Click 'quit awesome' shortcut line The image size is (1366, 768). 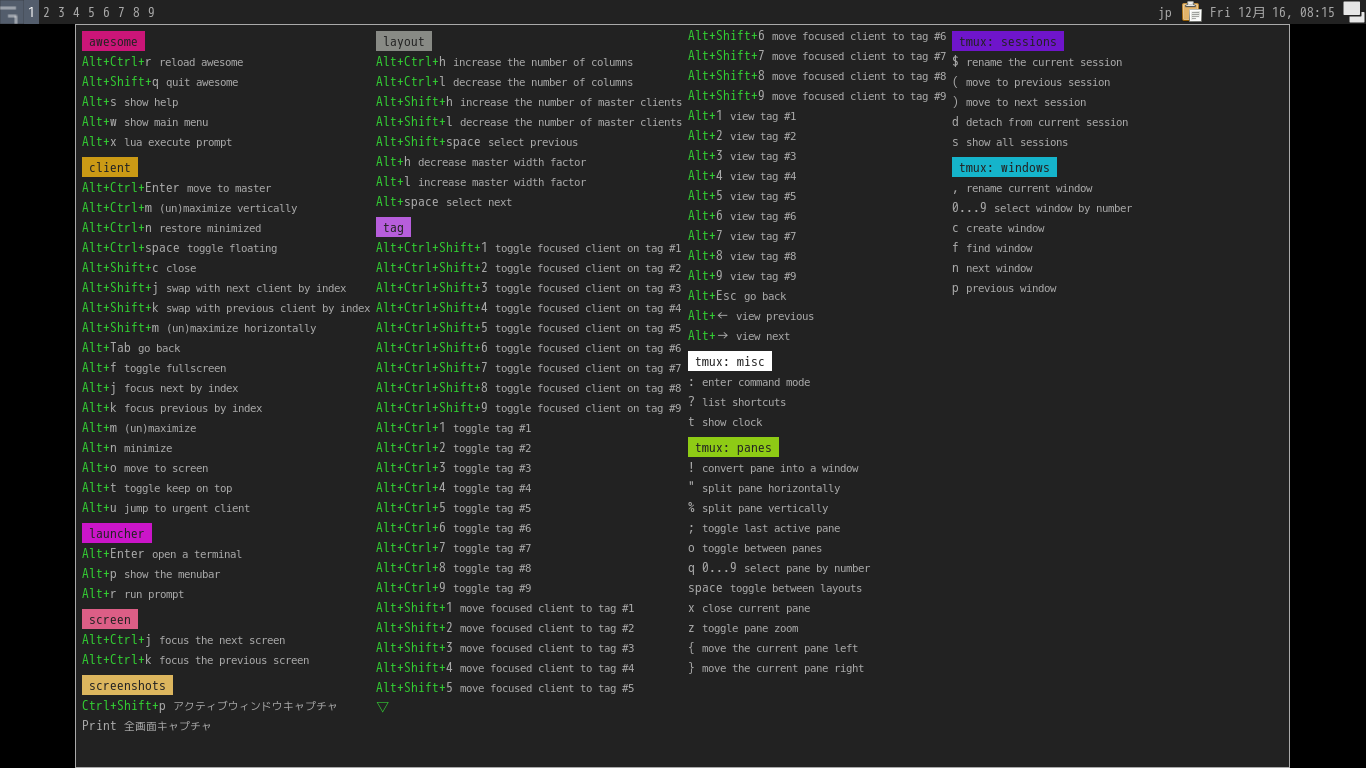click(x=160, y=82)
